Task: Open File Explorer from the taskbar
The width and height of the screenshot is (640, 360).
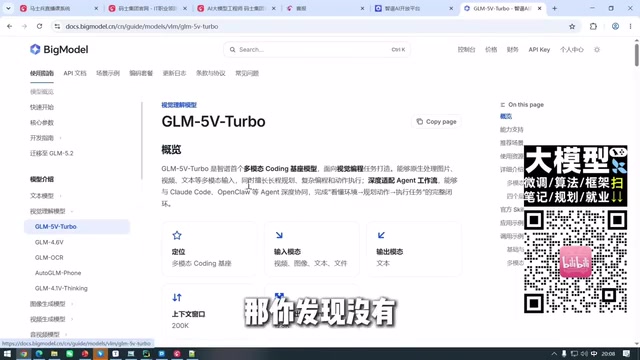Action: tap(54, 353)
